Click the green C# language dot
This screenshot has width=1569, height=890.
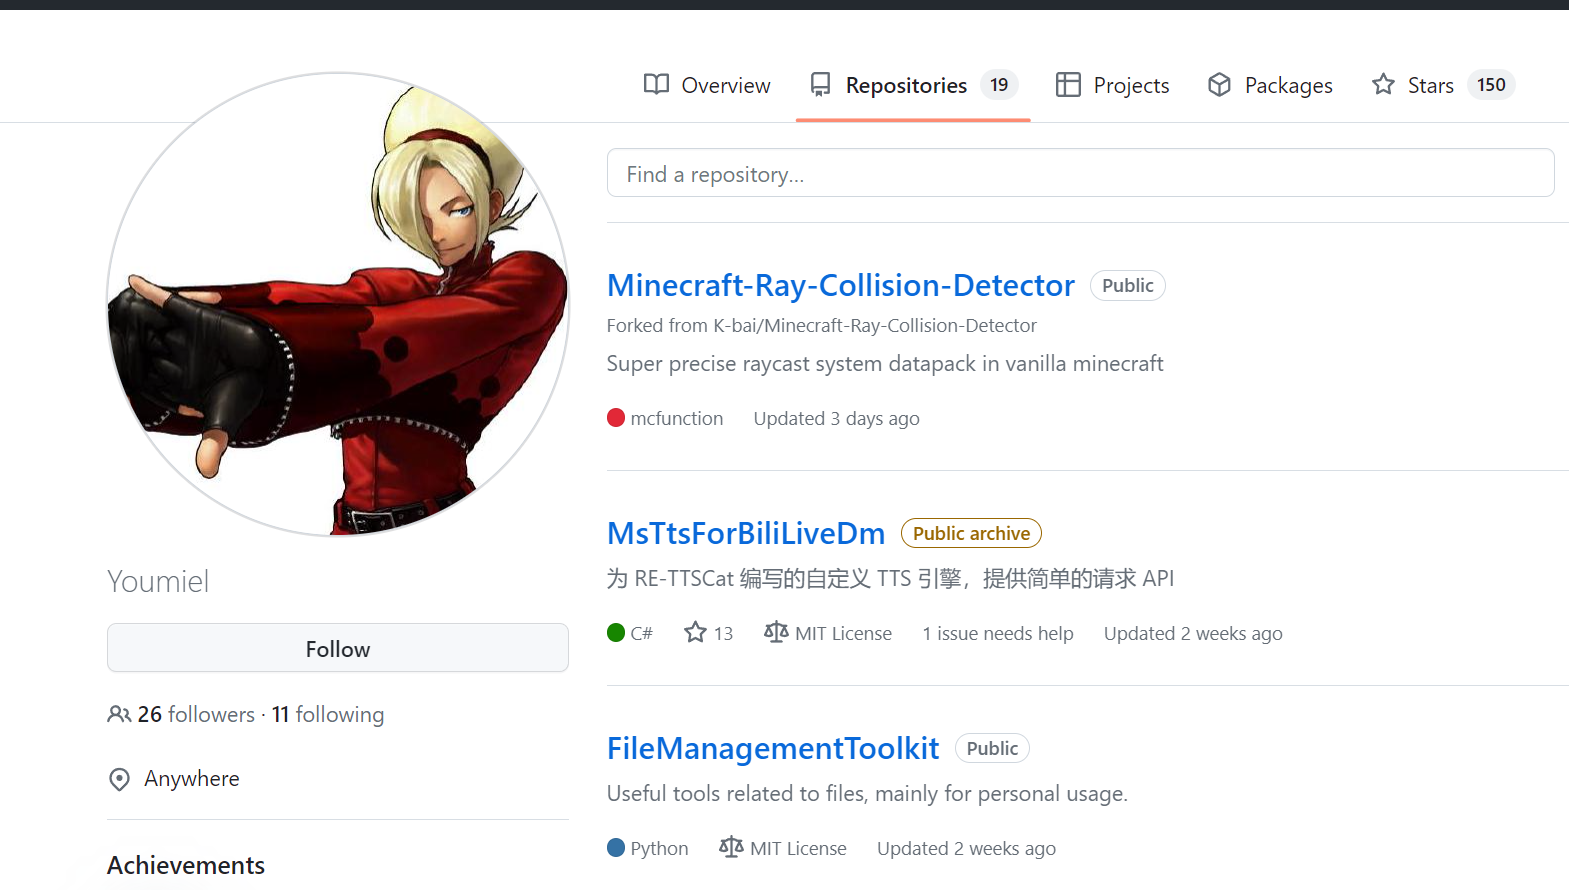tap(616, 633)
